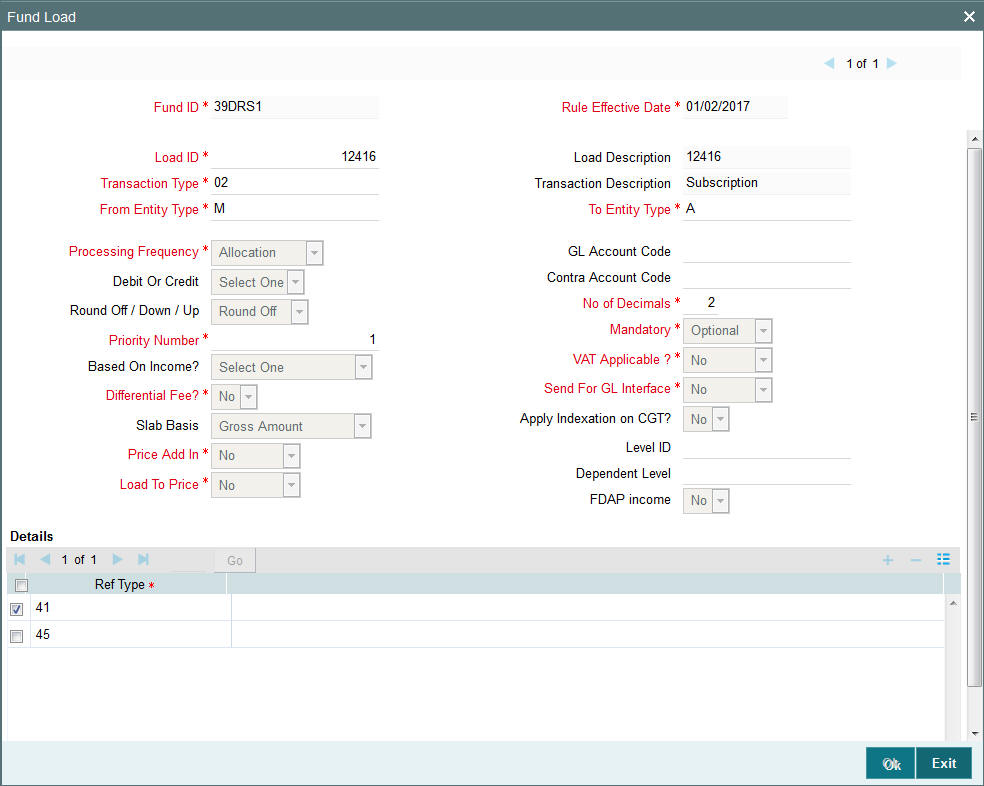Image resolution: width=984 pixels, height=786 pixels.
Task: Open Price Add In dropdown
Action: point(255,456)
